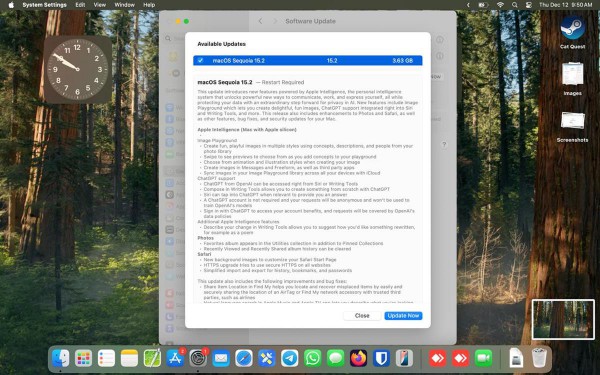Open Control Center from the menu bar

(x=529, y=5)
